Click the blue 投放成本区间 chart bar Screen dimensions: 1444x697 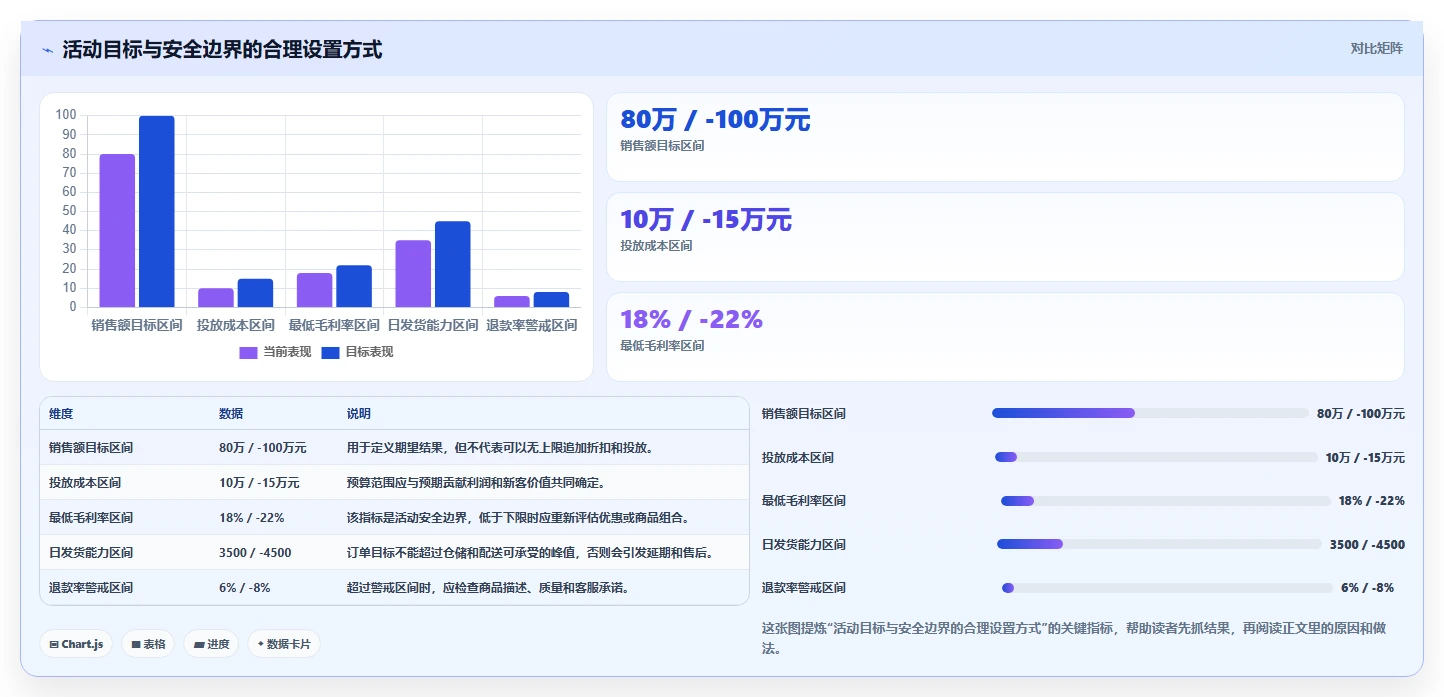pos(255,293)
